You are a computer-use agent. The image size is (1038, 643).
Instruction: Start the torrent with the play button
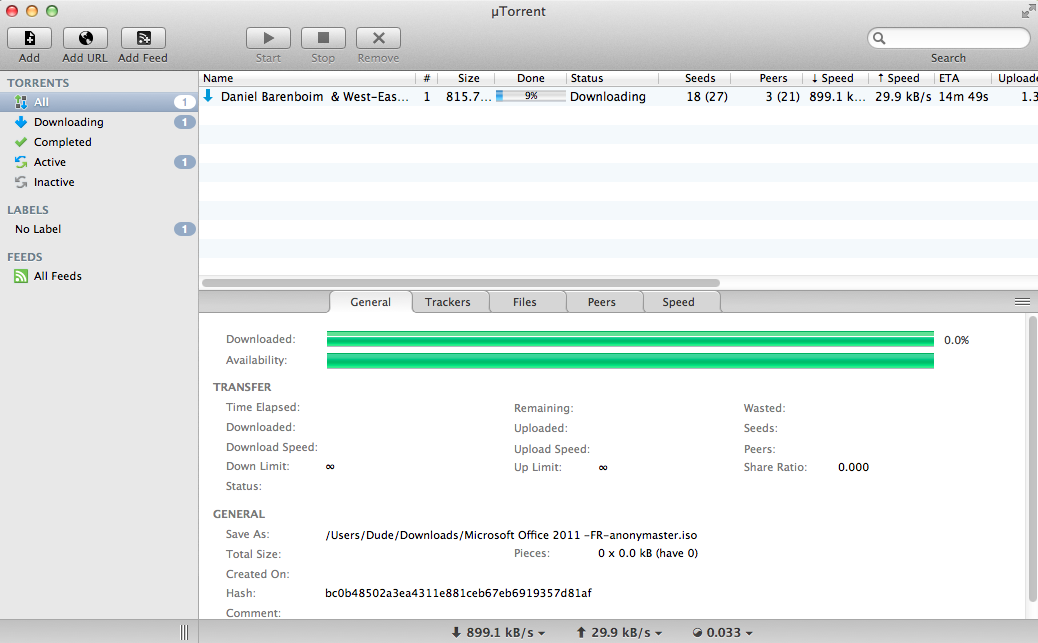[x=268, y=38]
